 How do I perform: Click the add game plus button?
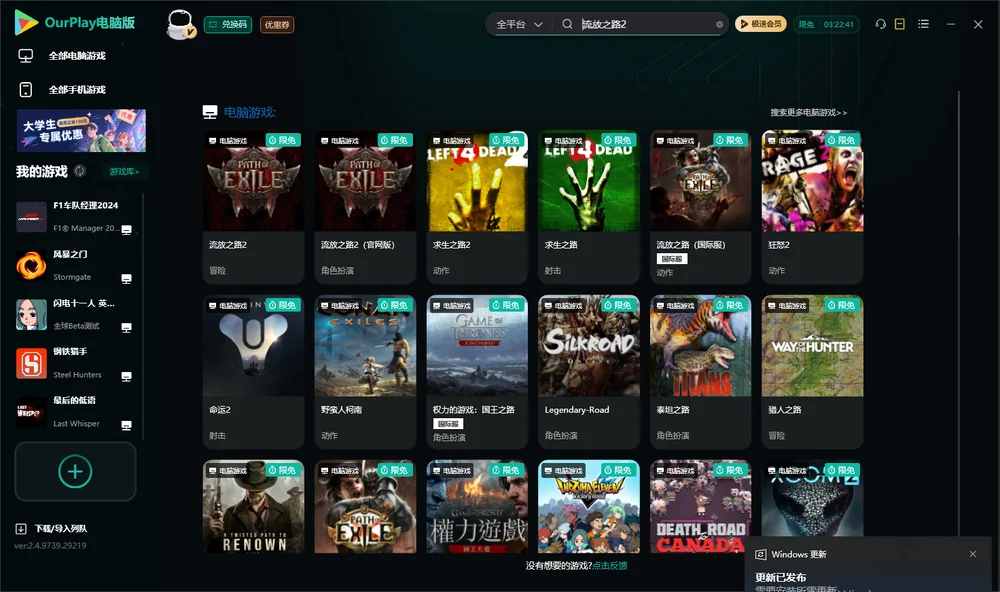pyautogui.click(x=75, y=471)
